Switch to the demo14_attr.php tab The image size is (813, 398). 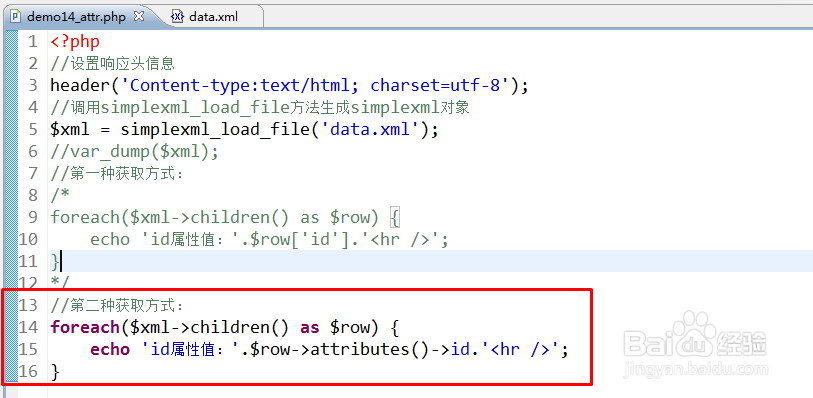pos(76,17)
